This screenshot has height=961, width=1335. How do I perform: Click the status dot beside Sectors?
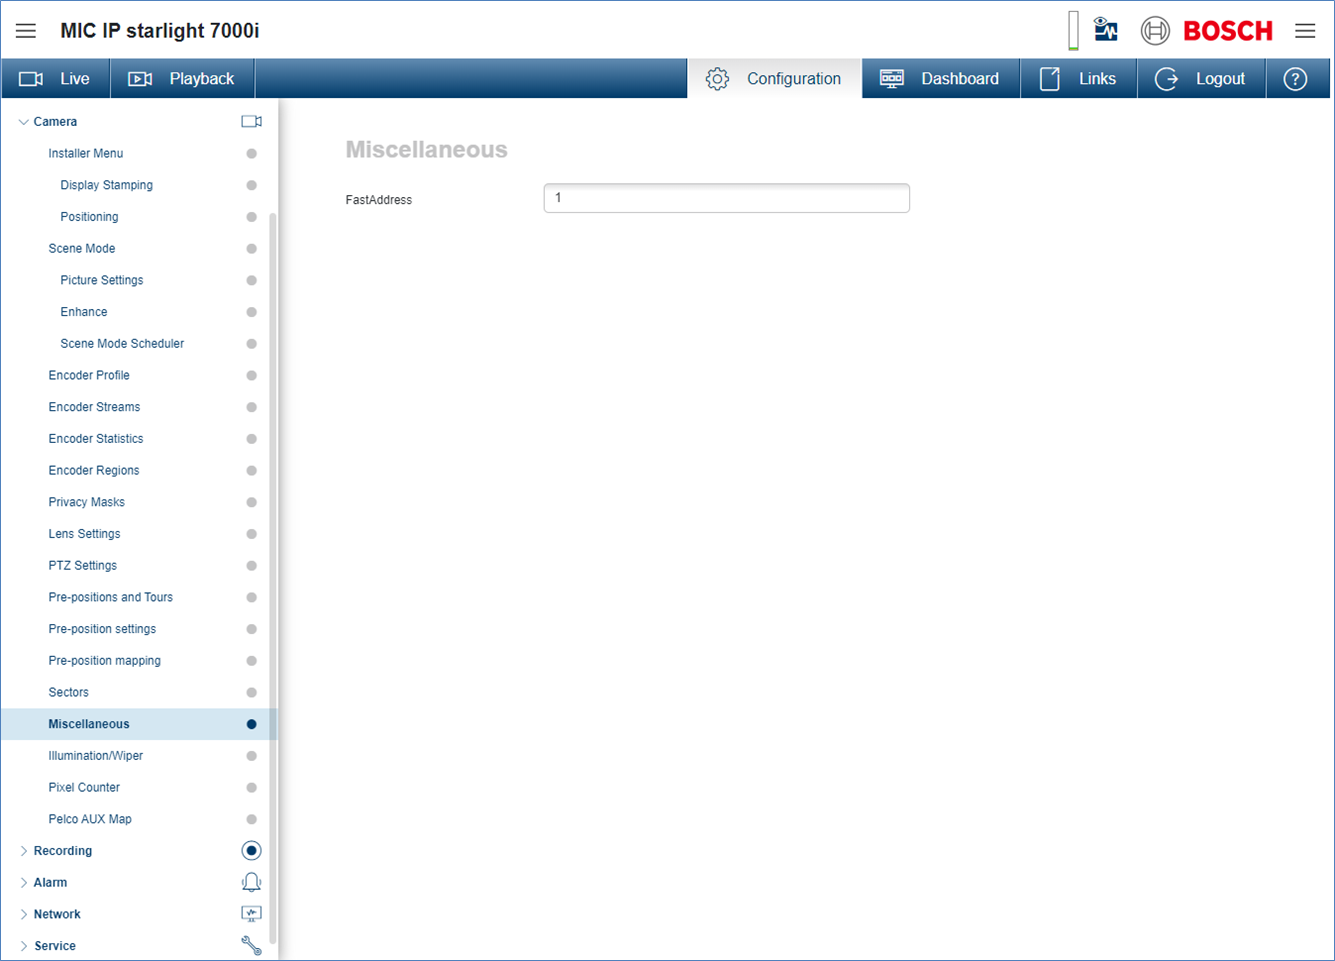coord(252,693)
